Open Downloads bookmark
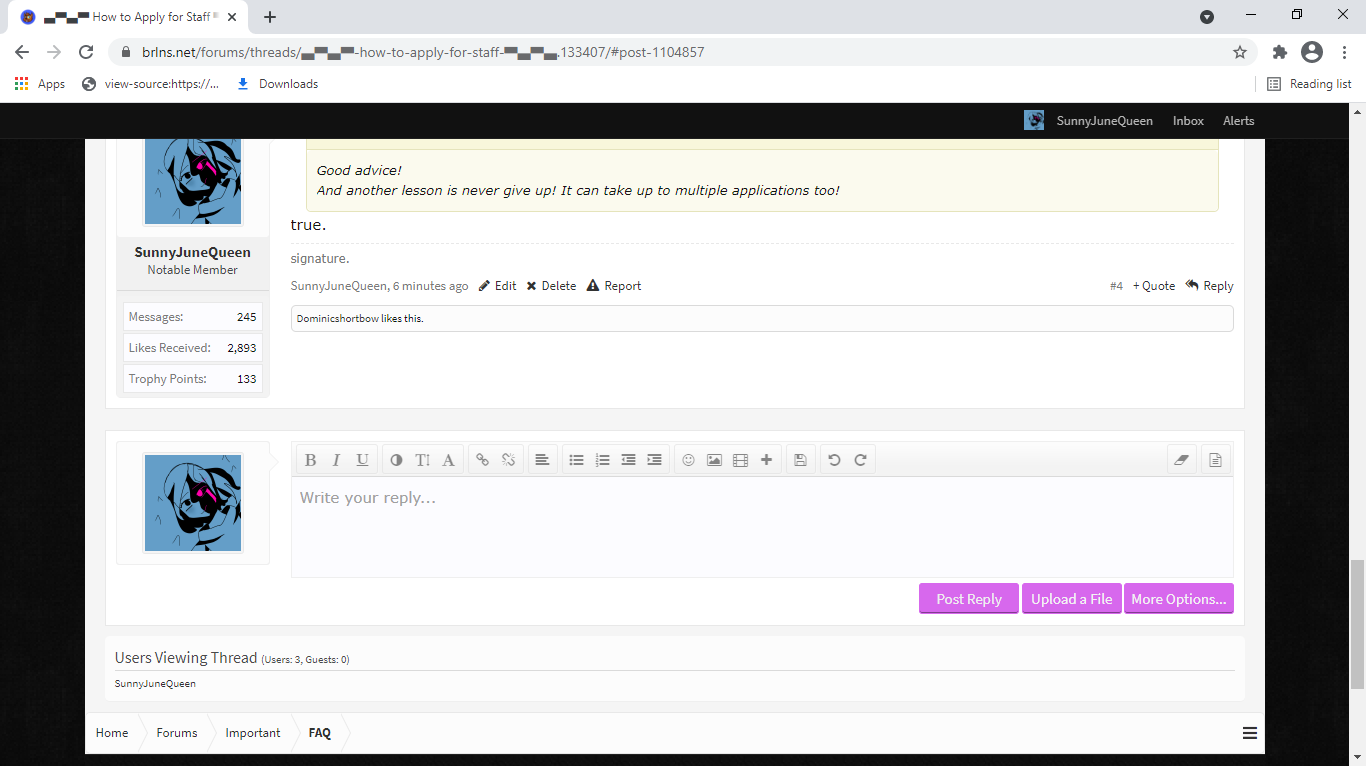The image size is (1366, 766). pyautogui.click(x=277, y=84)
